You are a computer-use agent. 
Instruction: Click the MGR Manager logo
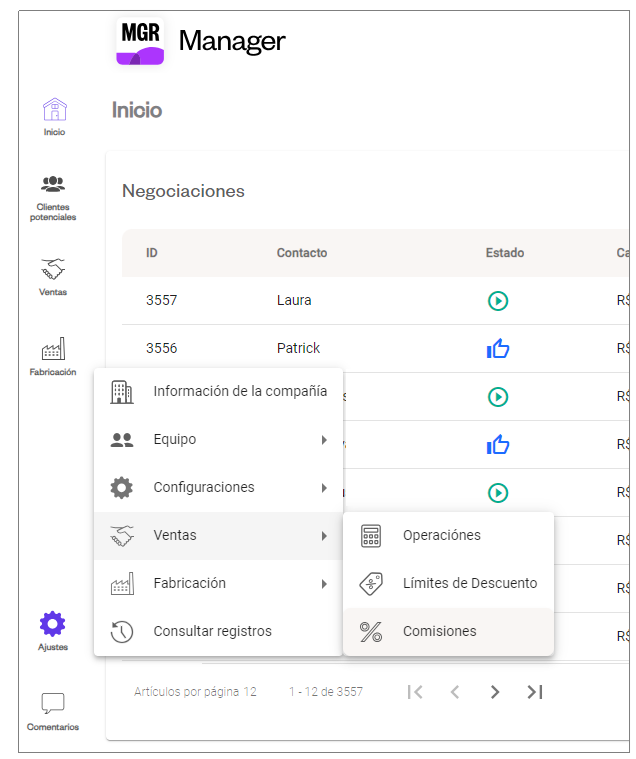[x=141, y=41]
